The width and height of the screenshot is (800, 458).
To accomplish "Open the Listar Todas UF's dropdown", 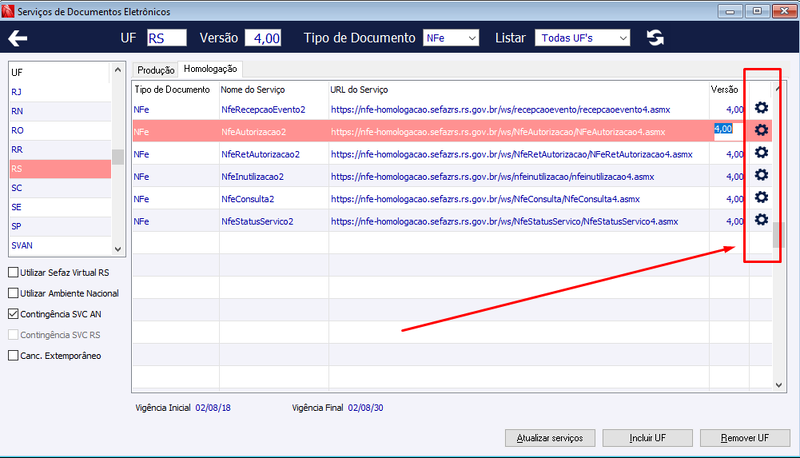I will coord(582,38).
